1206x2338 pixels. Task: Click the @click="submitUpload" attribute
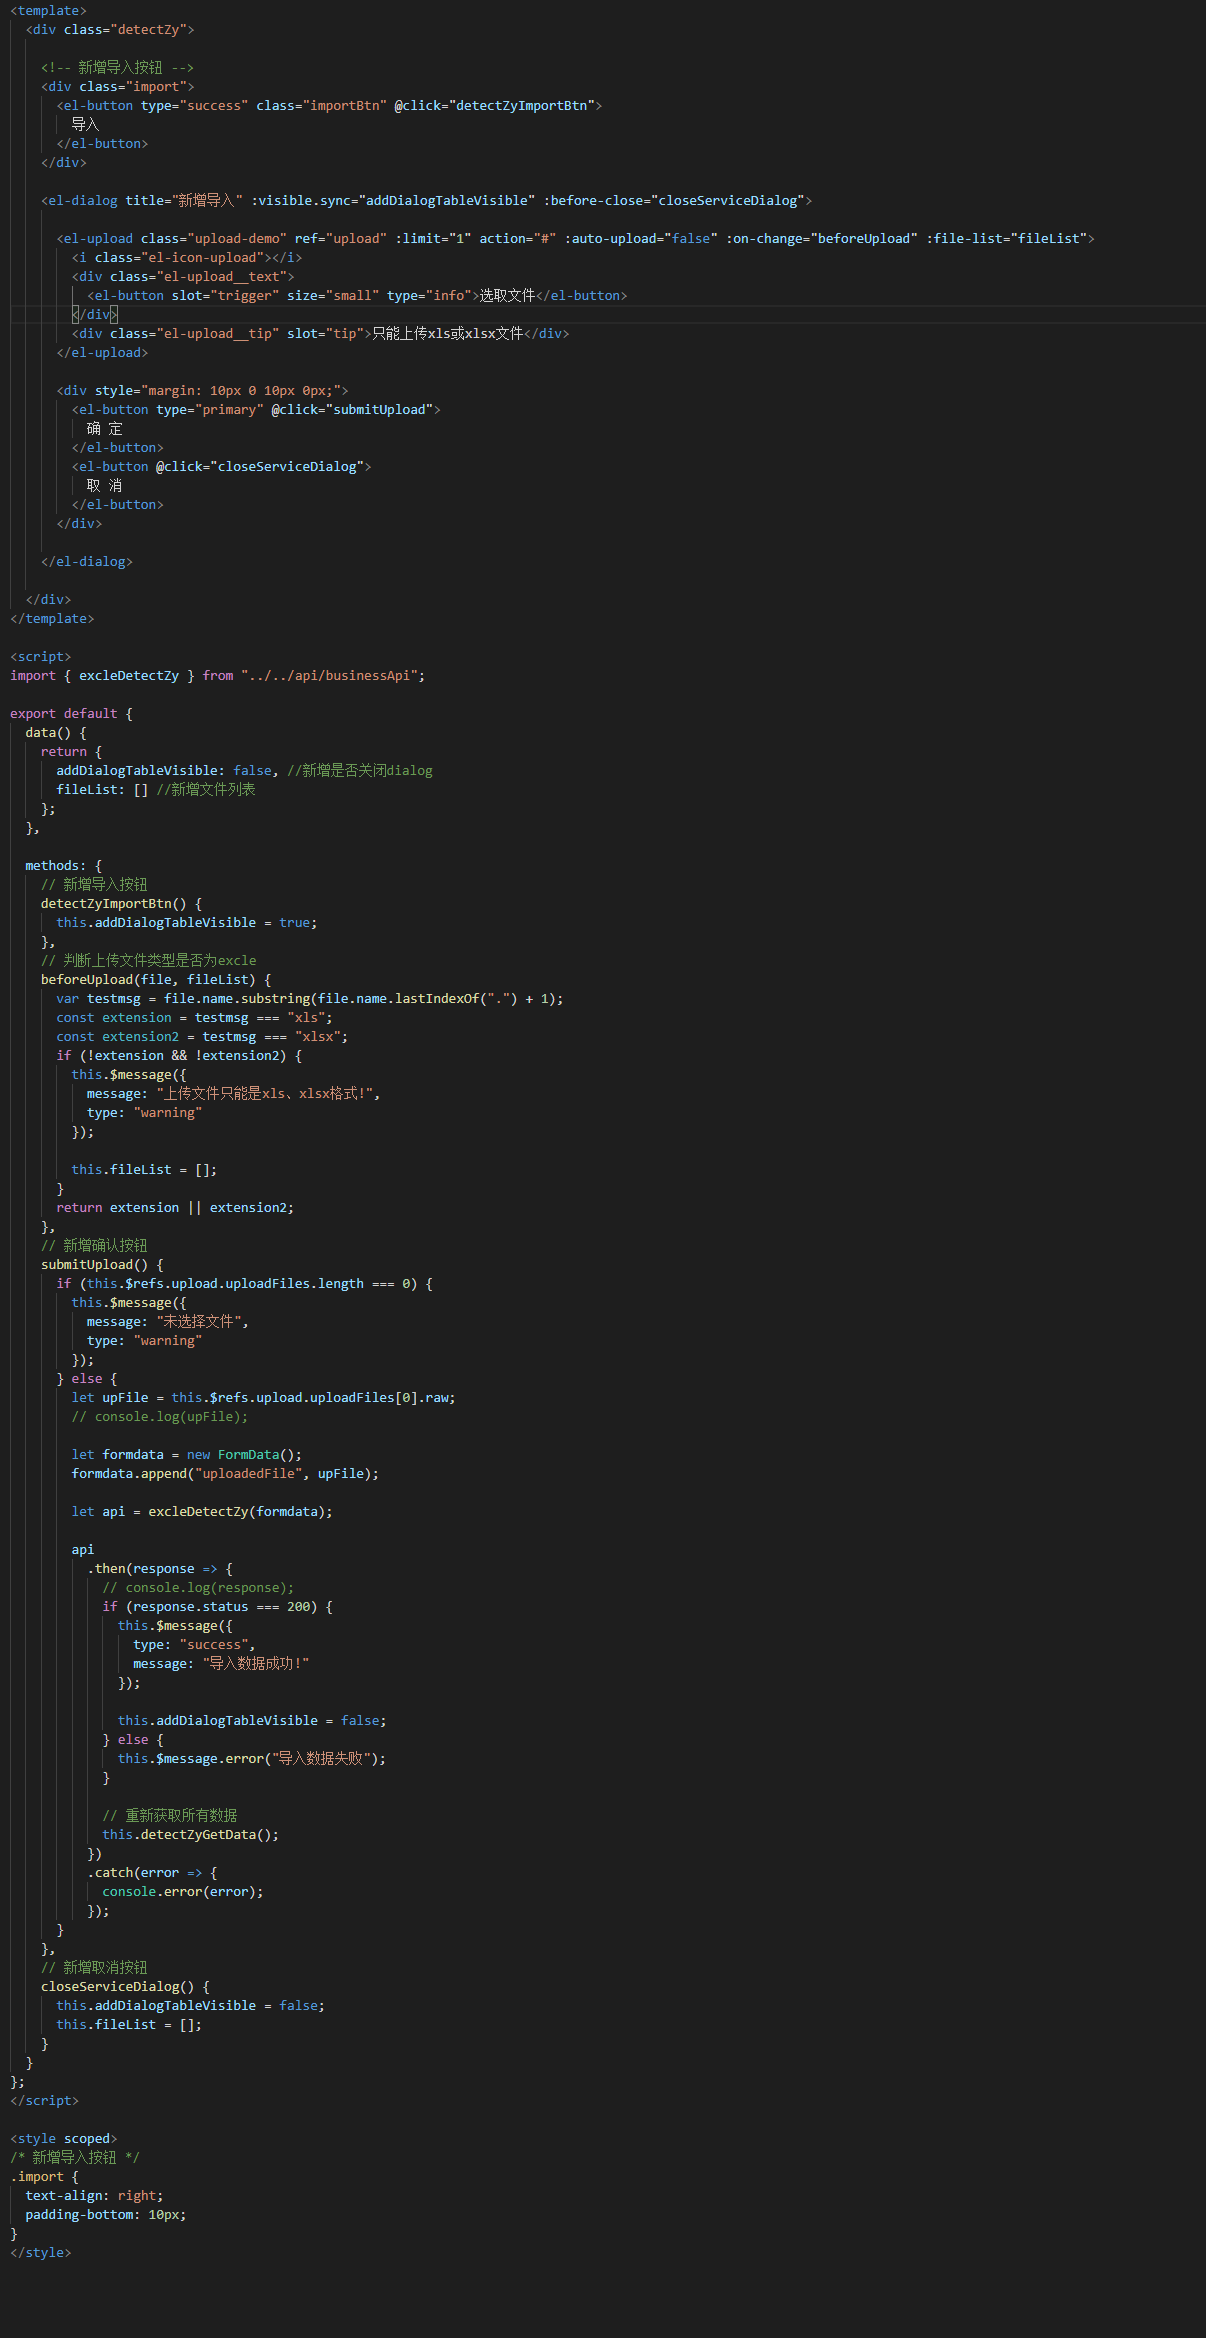click(352, 409)
